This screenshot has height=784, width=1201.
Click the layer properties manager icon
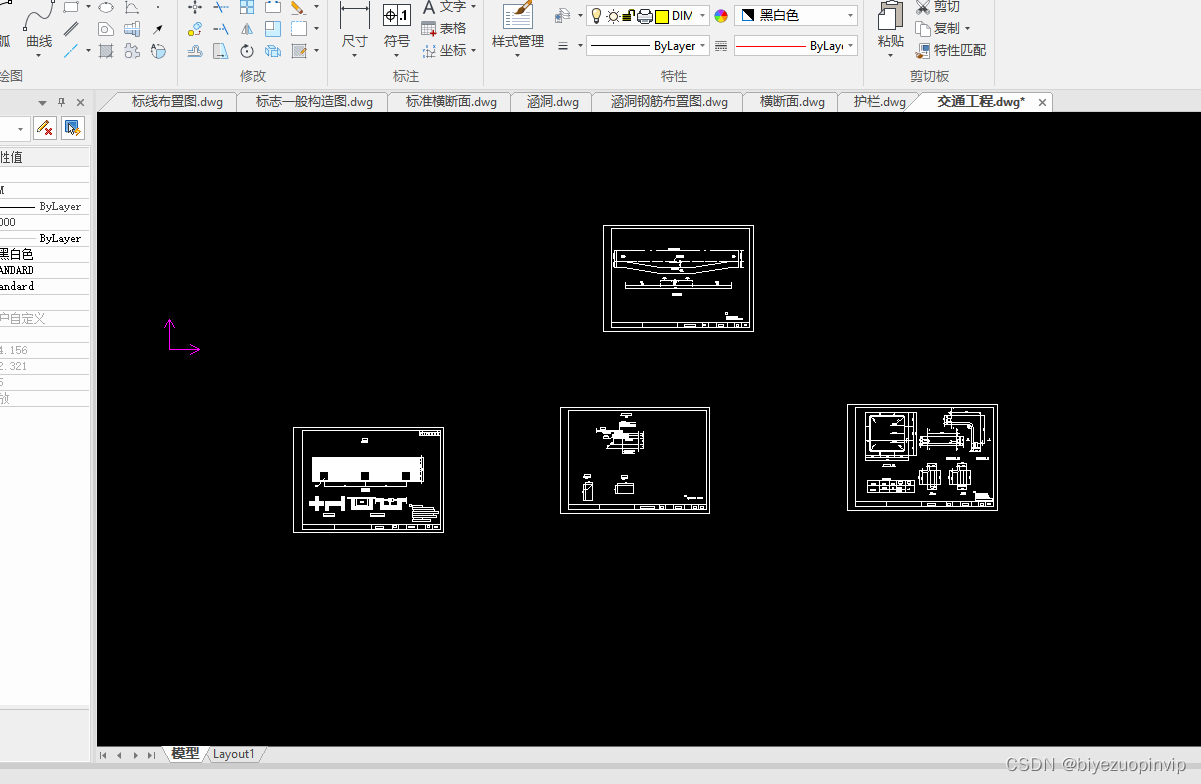point(563,16)
